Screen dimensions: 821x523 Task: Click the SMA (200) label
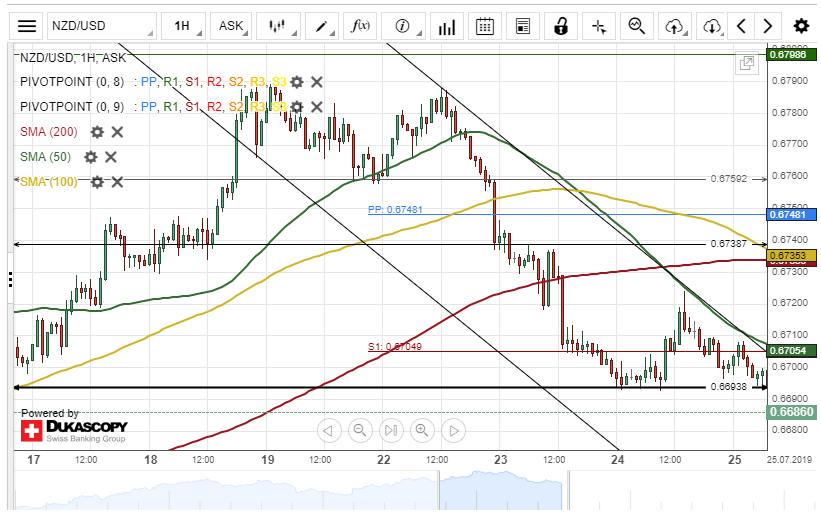[49, 132]
